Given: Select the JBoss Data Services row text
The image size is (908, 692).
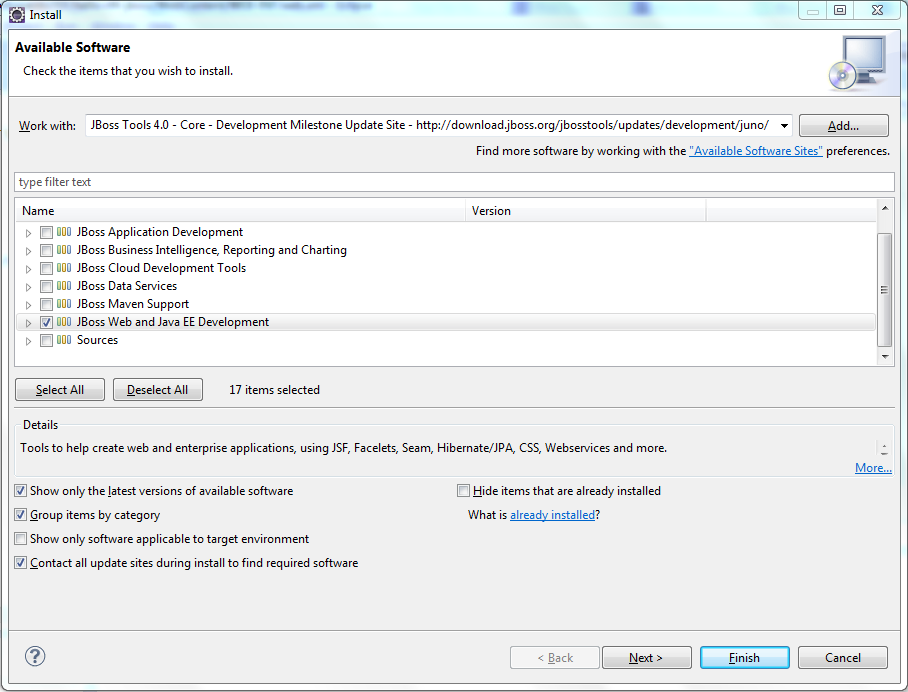Looking at the screenshot, I should [x=127, y=286].
